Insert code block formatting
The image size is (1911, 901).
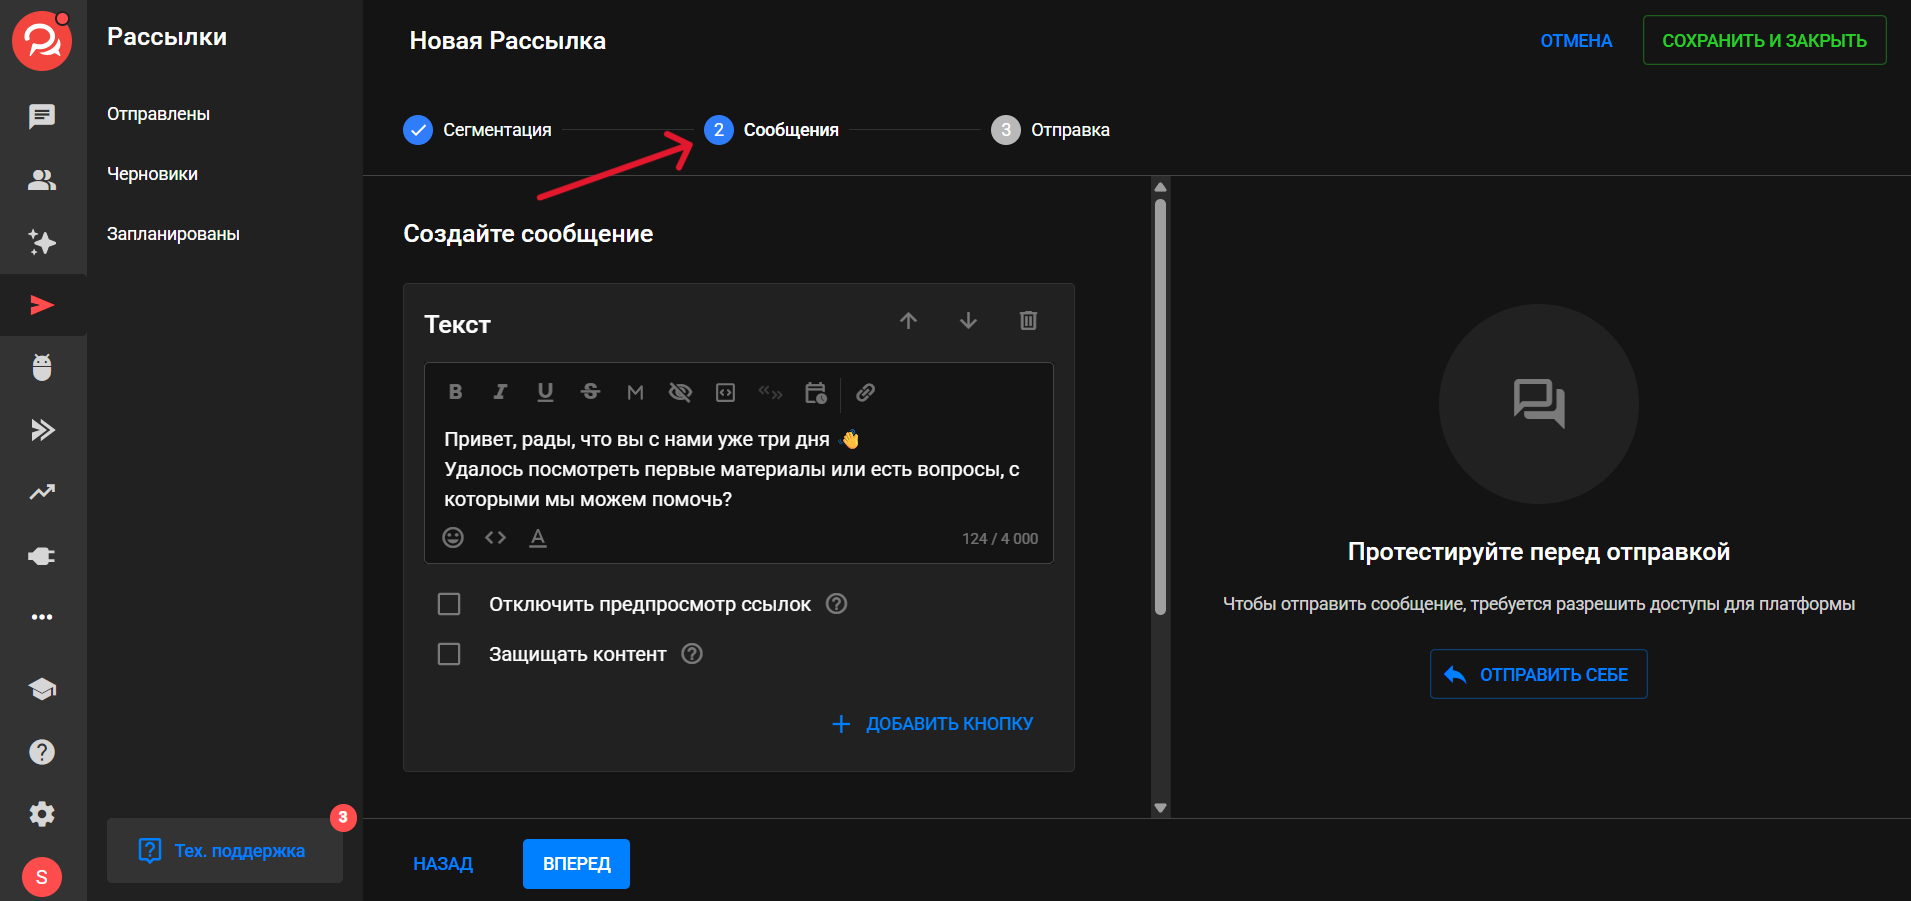coord(725,392)
